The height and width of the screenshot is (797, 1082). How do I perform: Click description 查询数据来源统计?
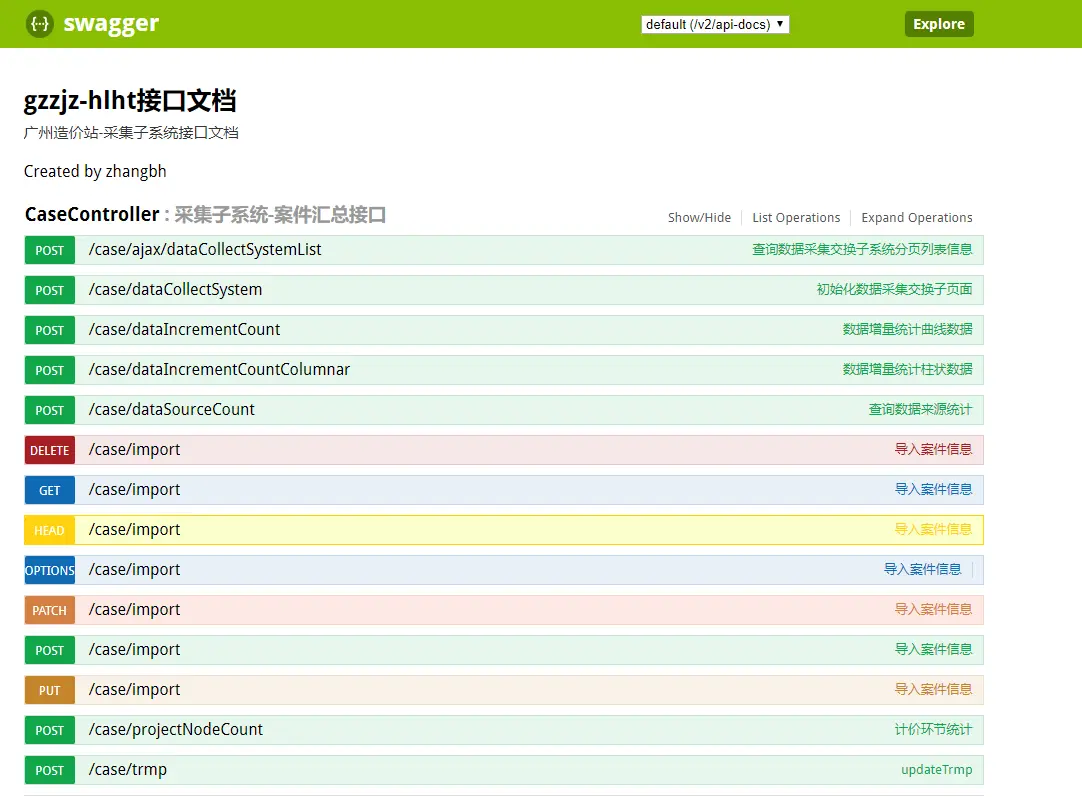point(921,410)
